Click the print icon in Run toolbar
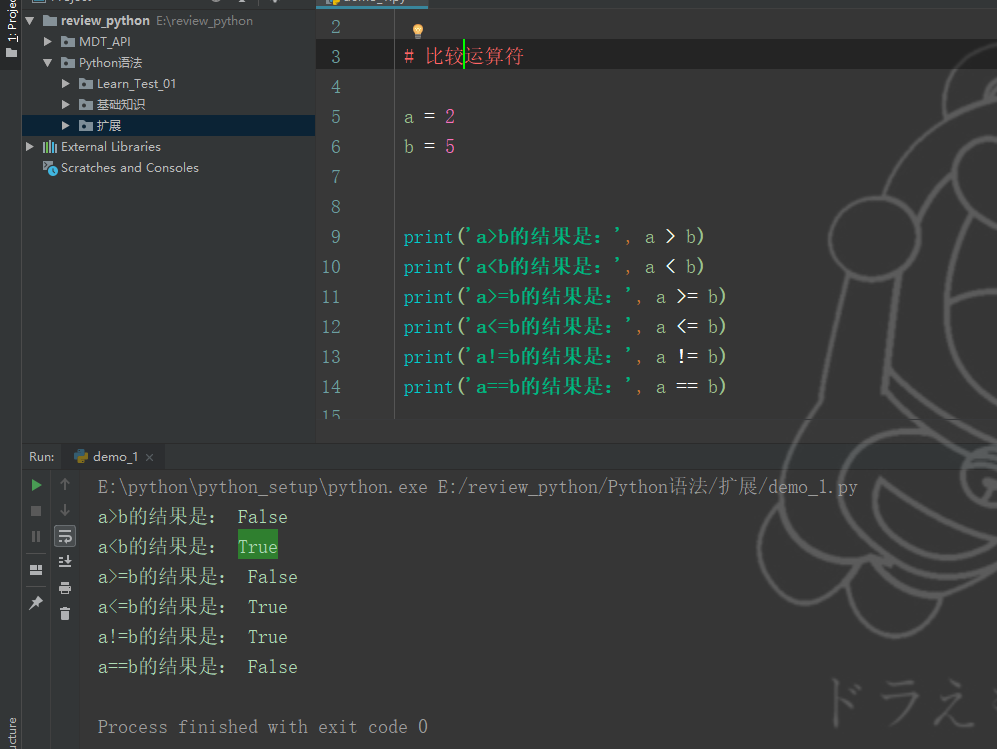This screenshot has width=997, height=749. pyautogui.click(x=65, y=588)
